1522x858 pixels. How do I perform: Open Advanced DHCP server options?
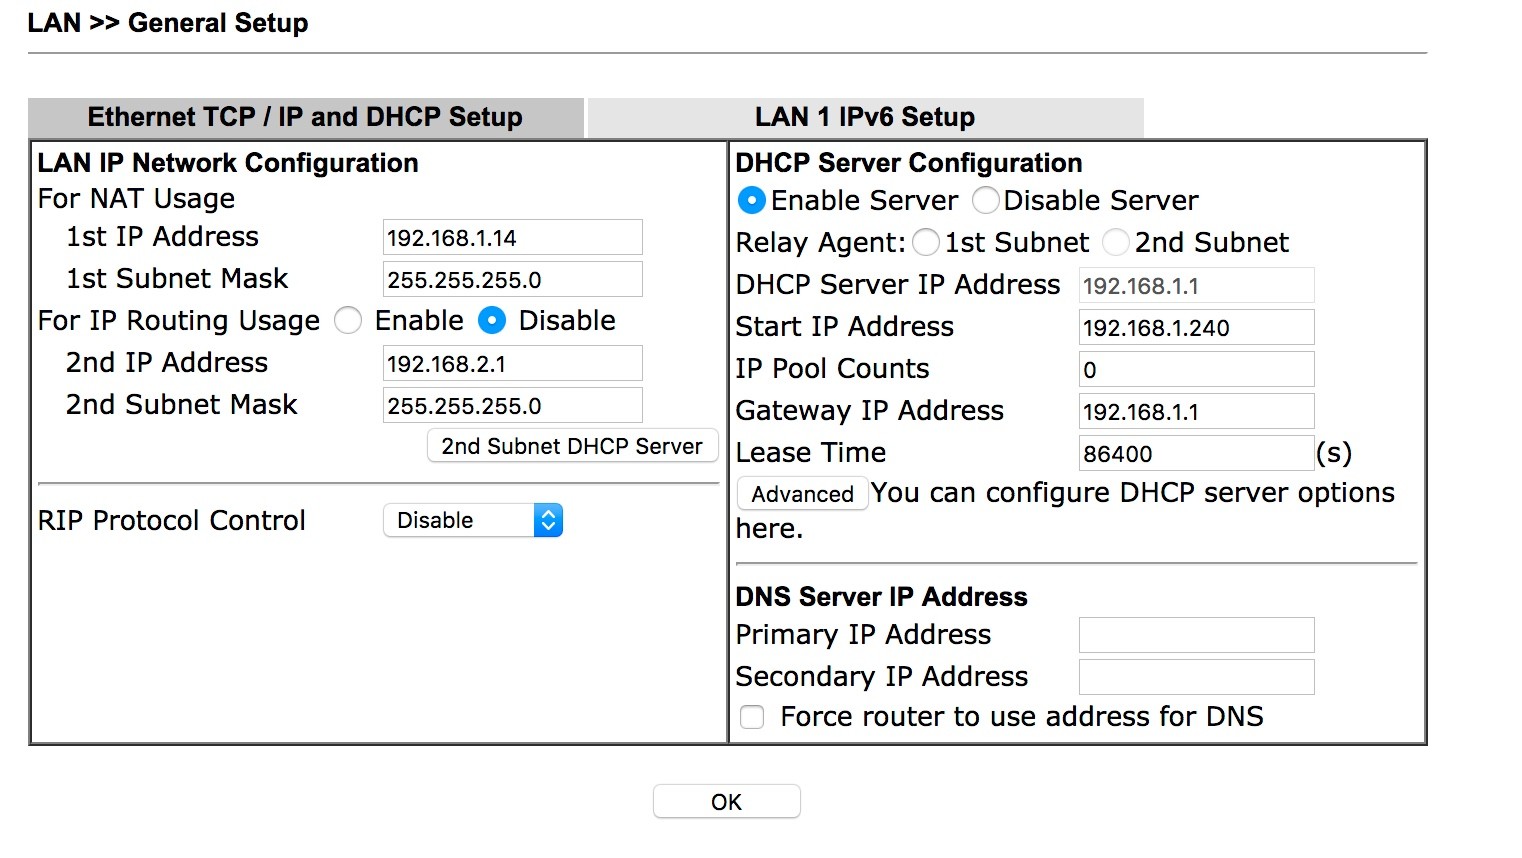[802, 494]
